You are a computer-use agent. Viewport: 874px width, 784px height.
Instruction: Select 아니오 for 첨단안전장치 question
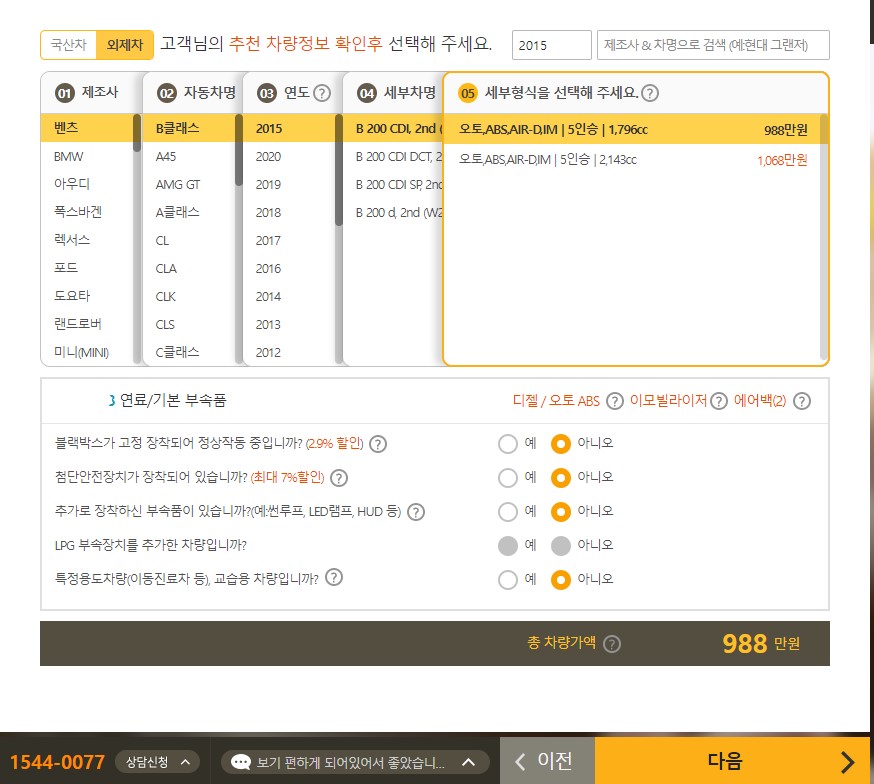pos(561,478)
